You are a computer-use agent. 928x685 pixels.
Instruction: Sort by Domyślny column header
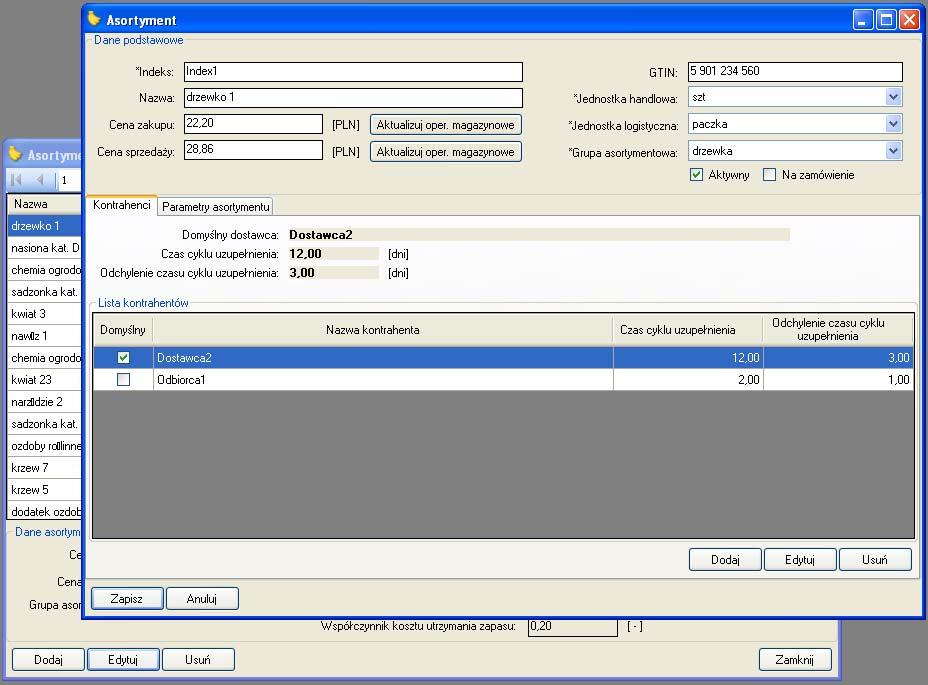click(x=123, y=330)
